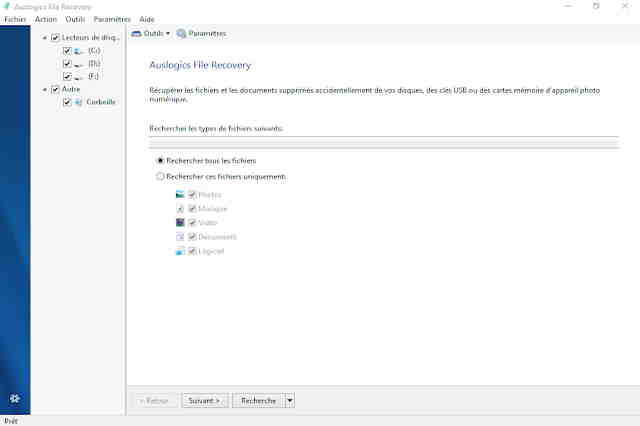Screen dimensions: 640x426
Task: Toggle the Photos file type checkbox
Action: pyautogui.click(x=192, y=194)
